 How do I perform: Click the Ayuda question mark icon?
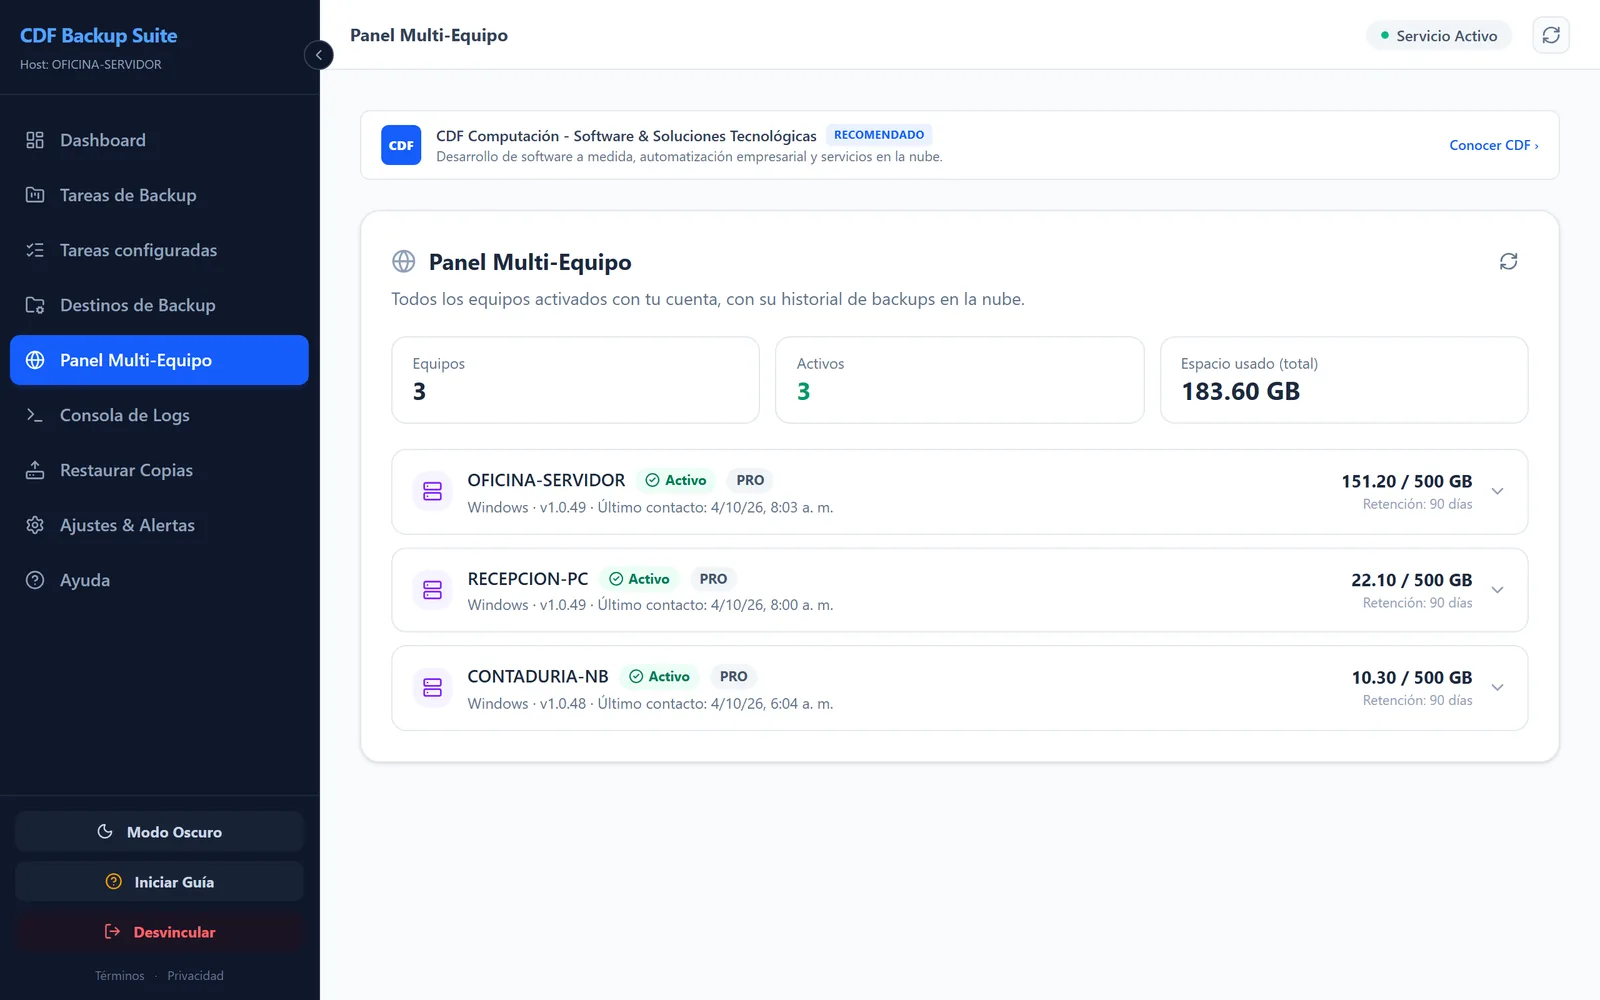click(35, 580)
